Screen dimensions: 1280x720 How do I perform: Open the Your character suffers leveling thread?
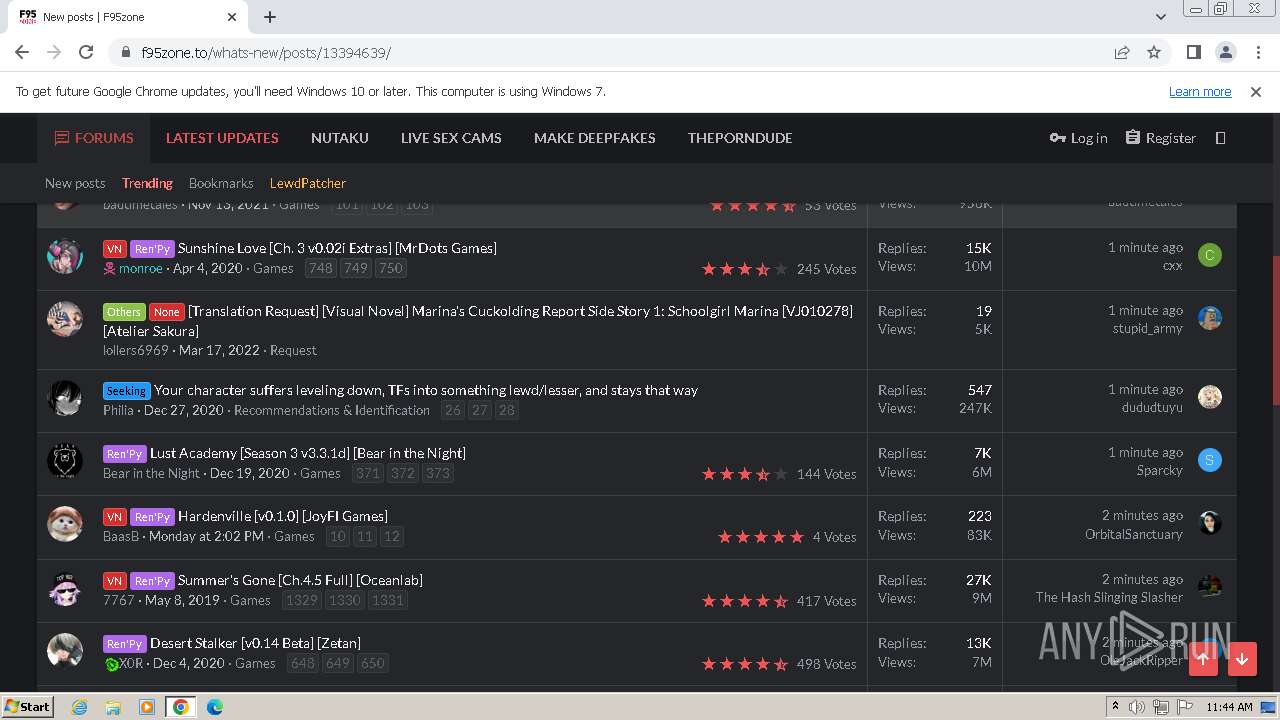426,390
